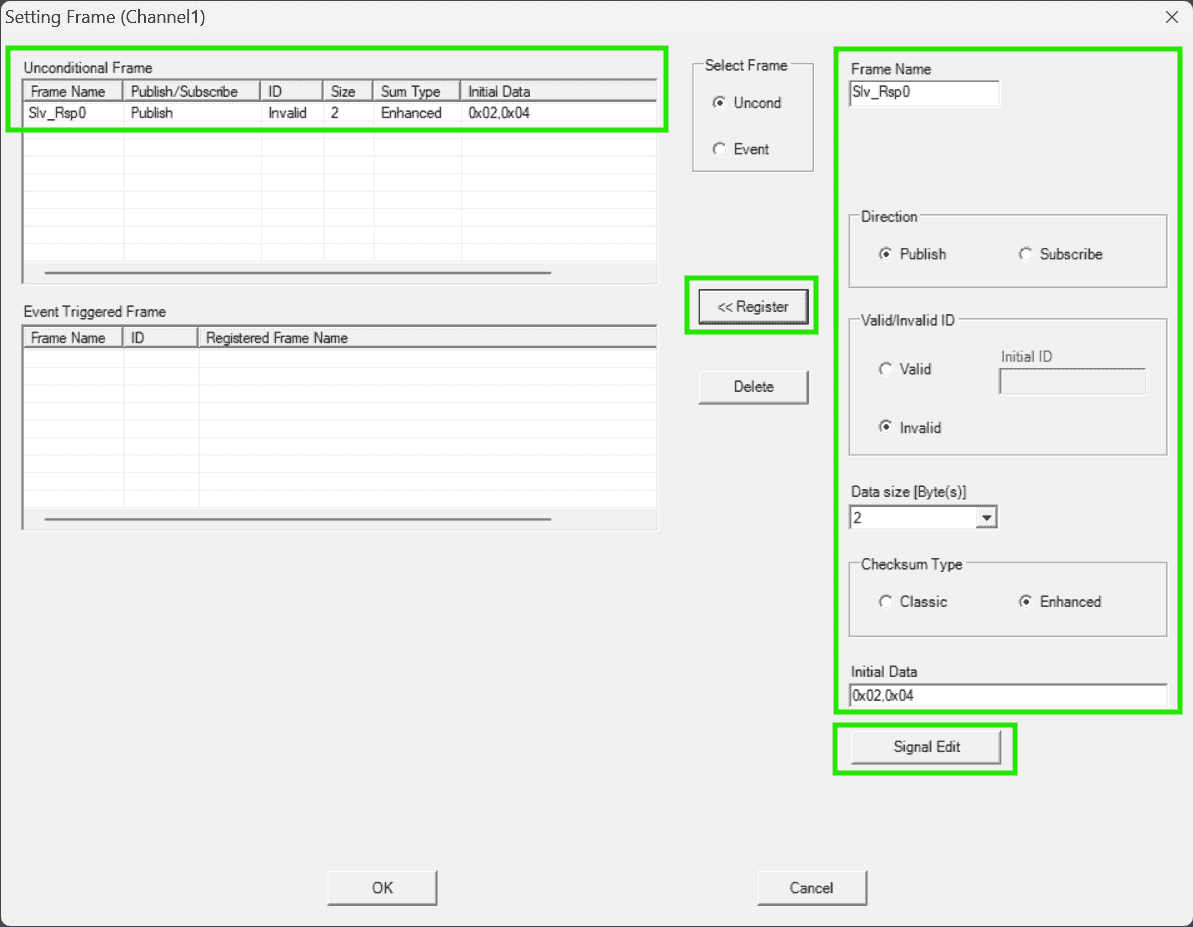Click the Cancel button
The image size is (1193, 927).
coord(811,887)
